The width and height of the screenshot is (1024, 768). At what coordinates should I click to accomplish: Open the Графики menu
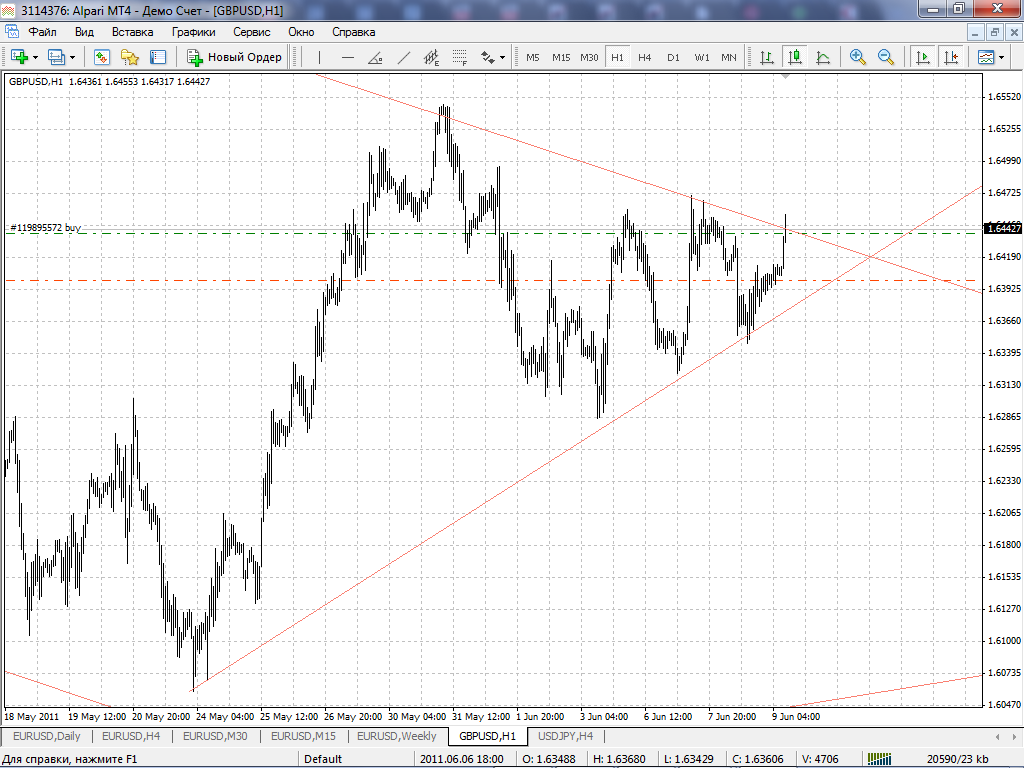[193, 32]
